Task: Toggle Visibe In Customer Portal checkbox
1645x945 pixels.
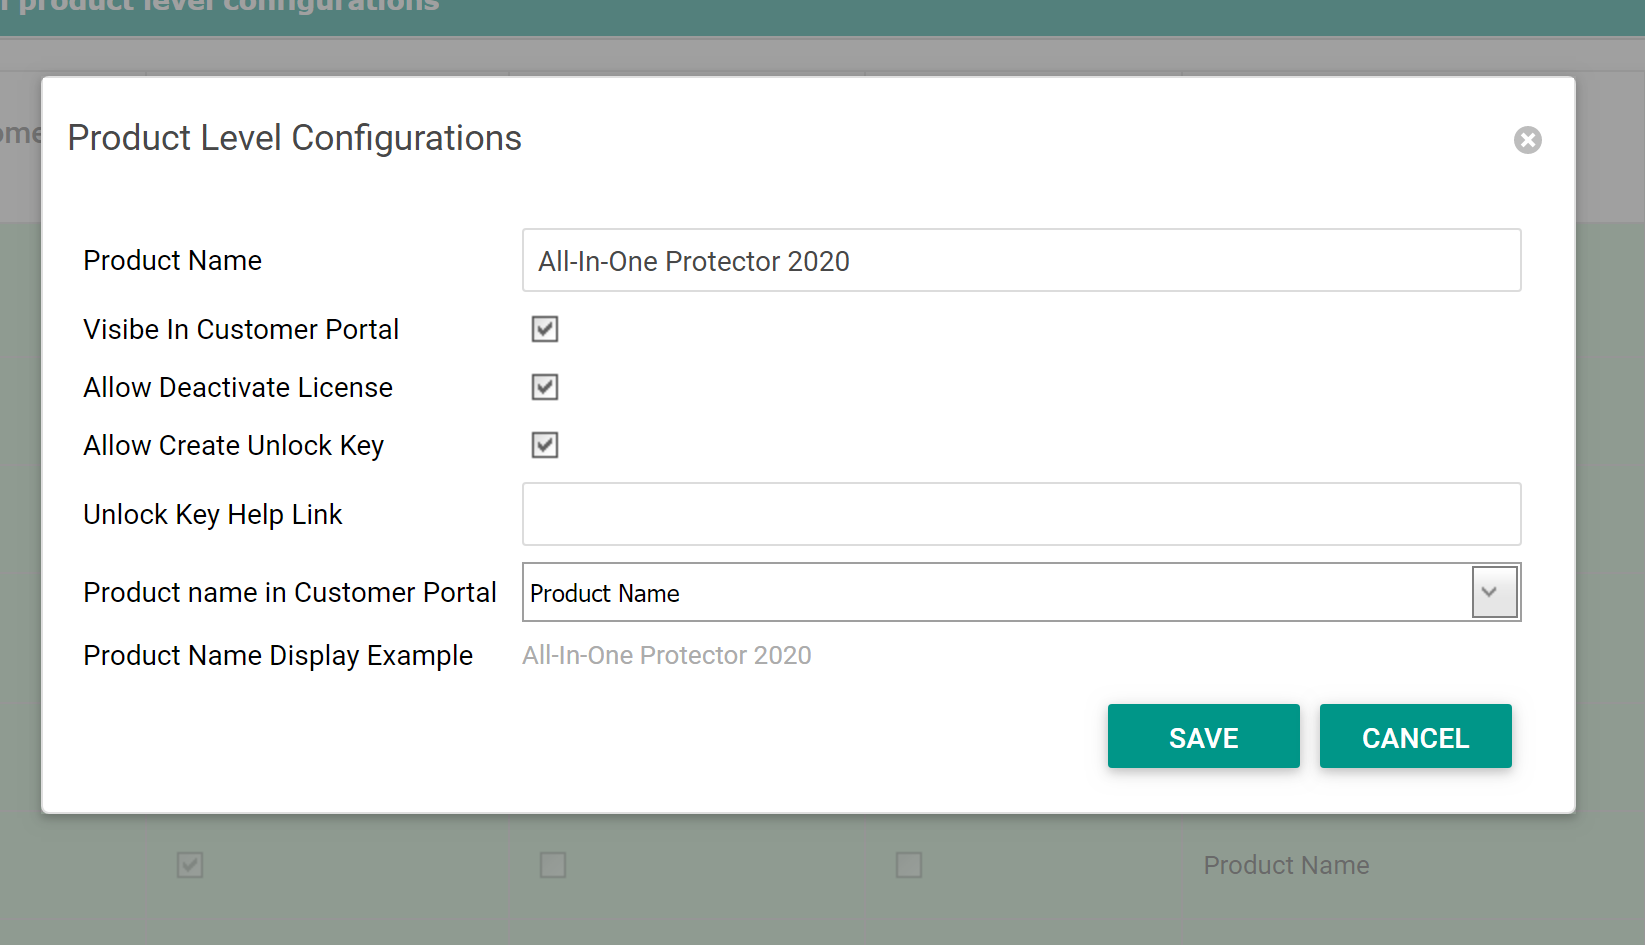Action: pos(545,329)
